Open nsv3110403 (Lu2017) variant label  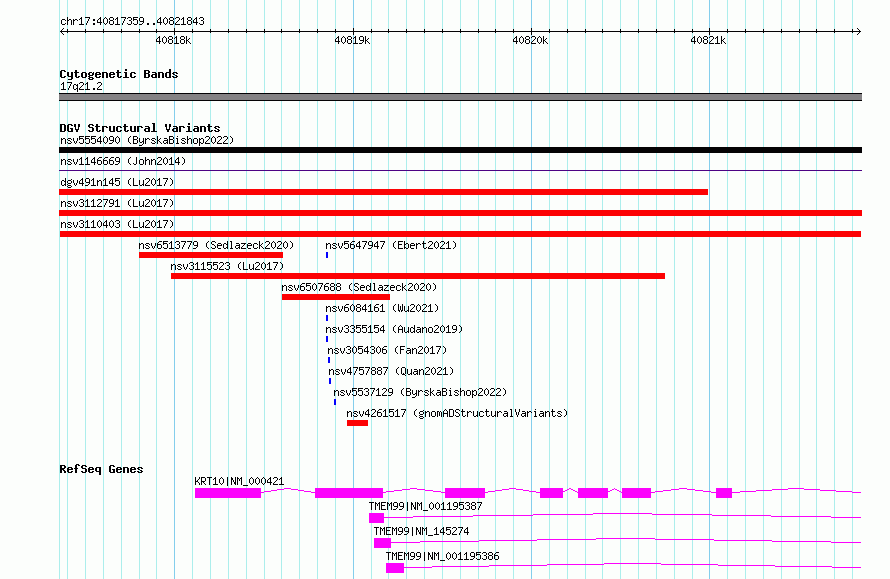tap(117, 224)
